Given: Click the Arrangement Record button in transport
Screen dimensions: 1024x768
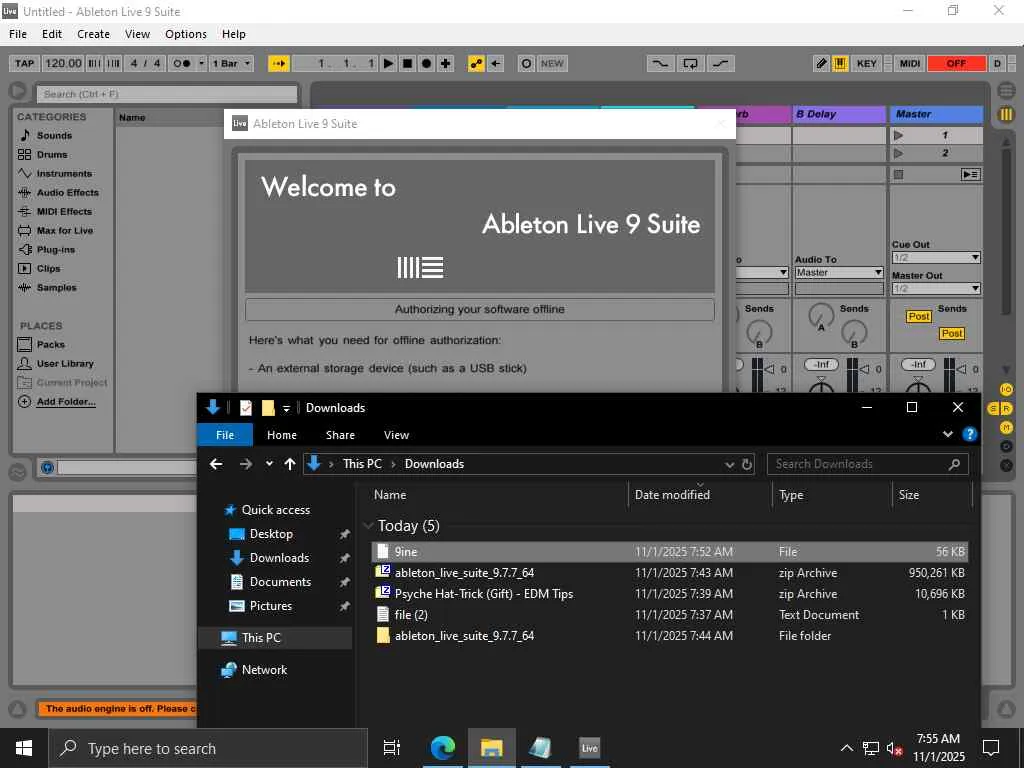Looking at the screenshot, I should pyautogui.click(x=426, y=63).
